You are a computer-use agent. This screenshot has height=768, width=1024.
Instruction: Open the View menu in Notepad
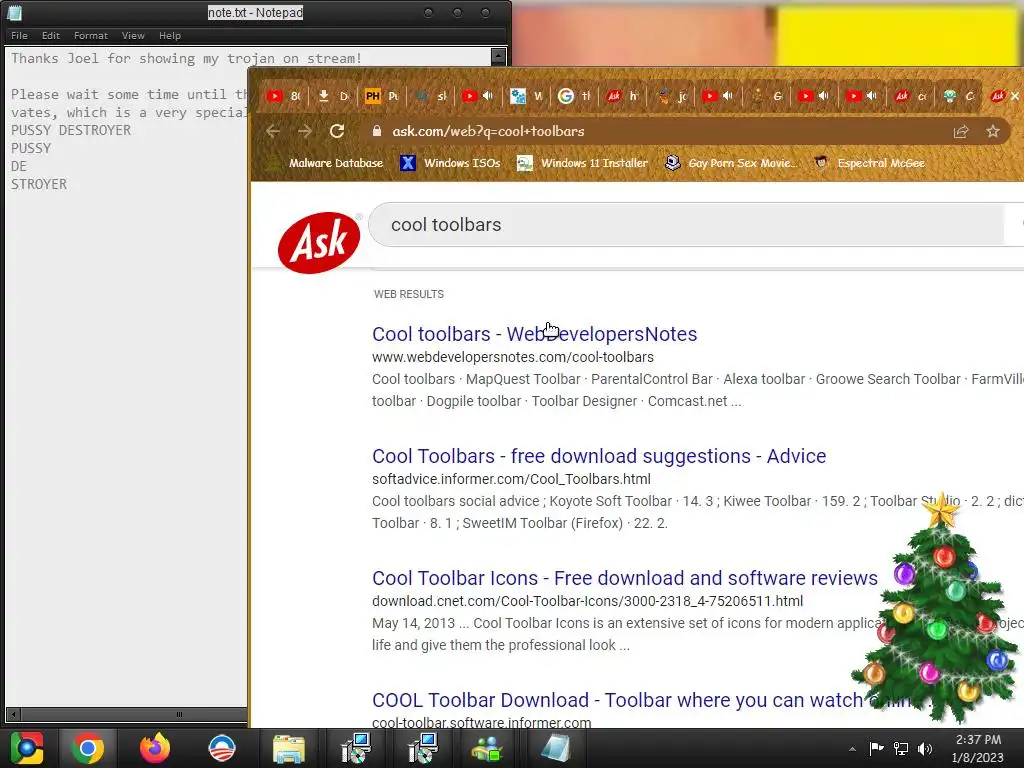pos(133,35)
